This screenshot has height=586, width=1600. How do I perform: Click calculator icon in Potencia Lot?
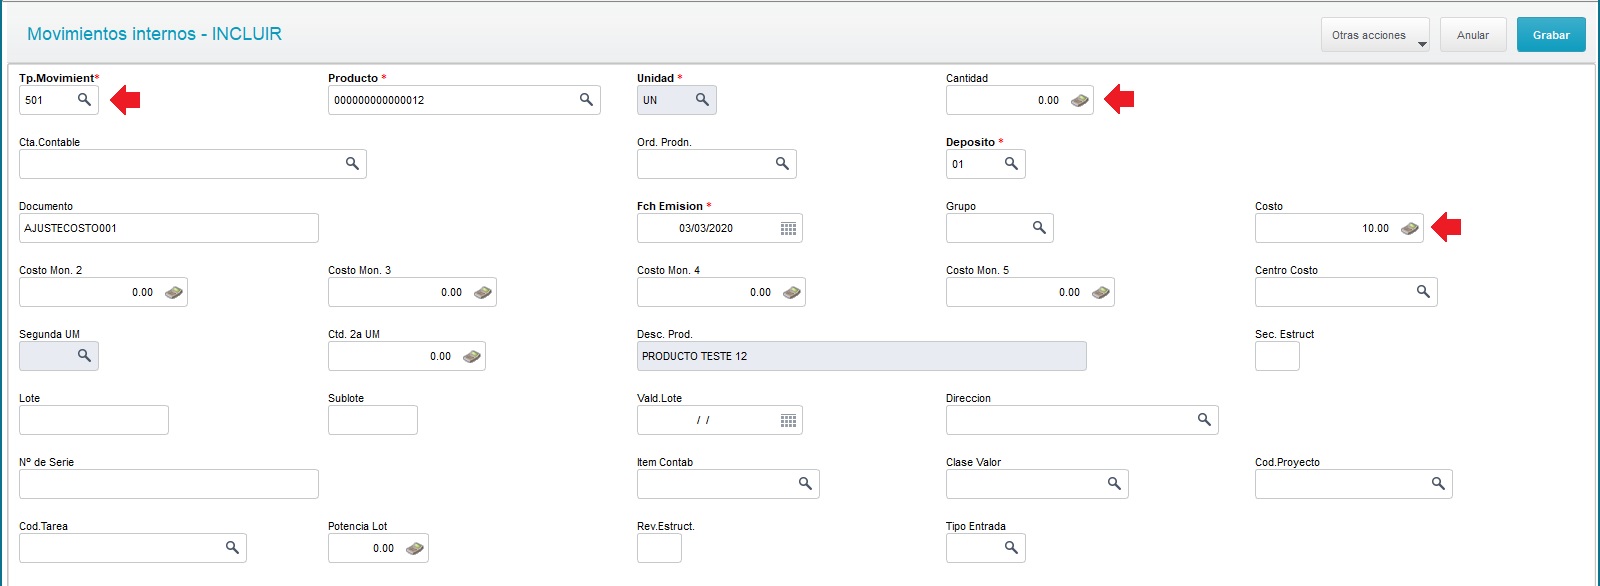pyautogui.click(x=414, y=548)
